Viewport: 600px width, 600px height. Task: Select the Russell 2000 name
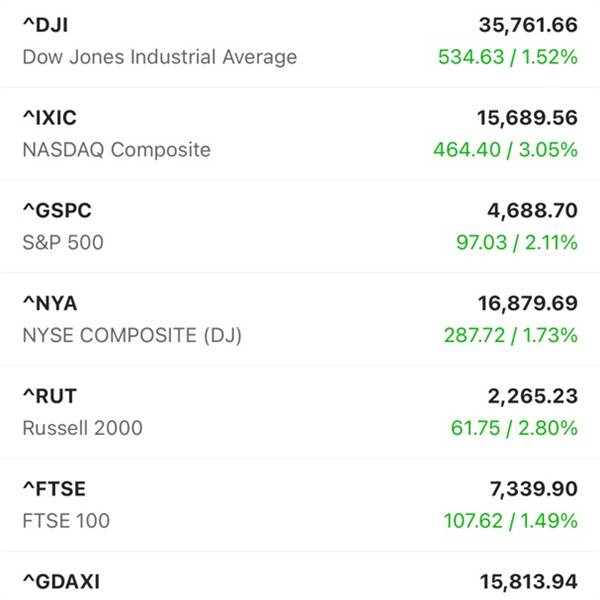pos(83,428)
